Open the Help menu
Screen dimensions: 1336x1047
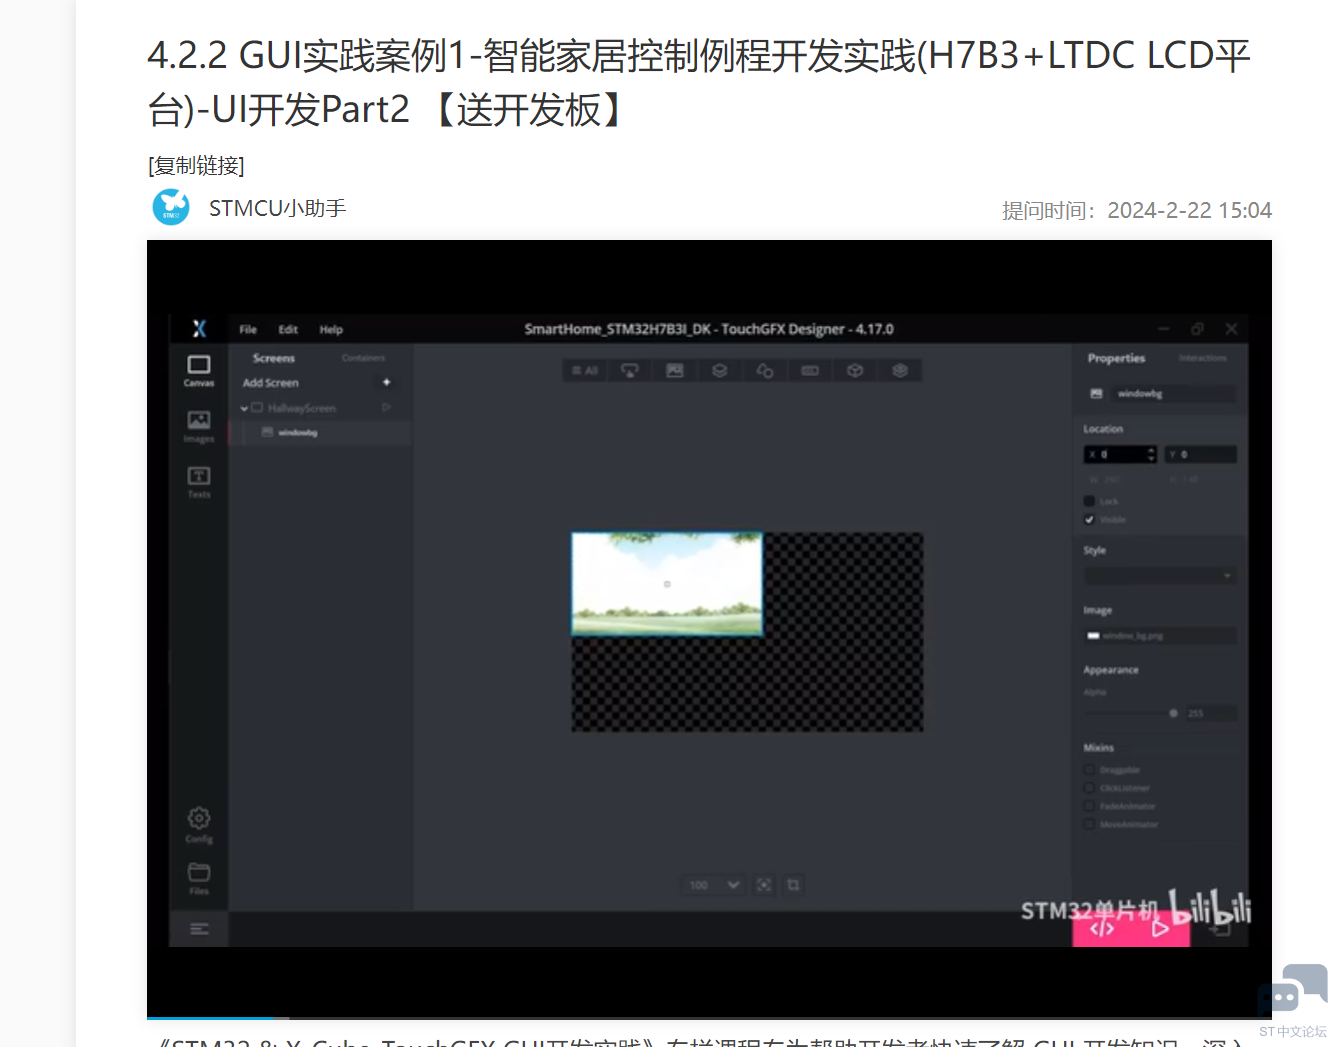(331, 329)
